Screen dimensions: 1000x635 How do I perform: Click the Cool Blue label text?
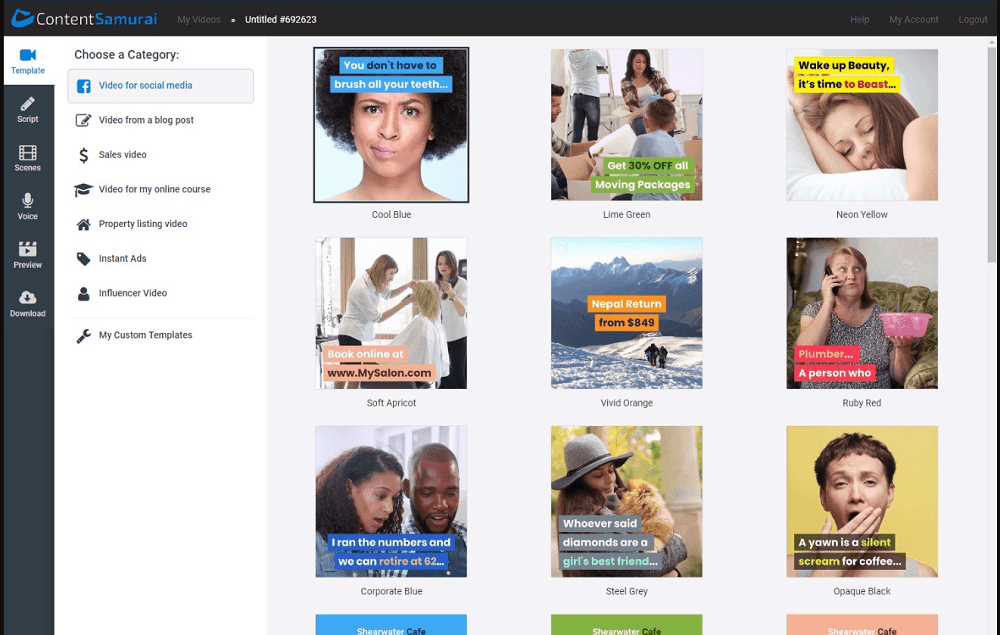click(391, 214)
